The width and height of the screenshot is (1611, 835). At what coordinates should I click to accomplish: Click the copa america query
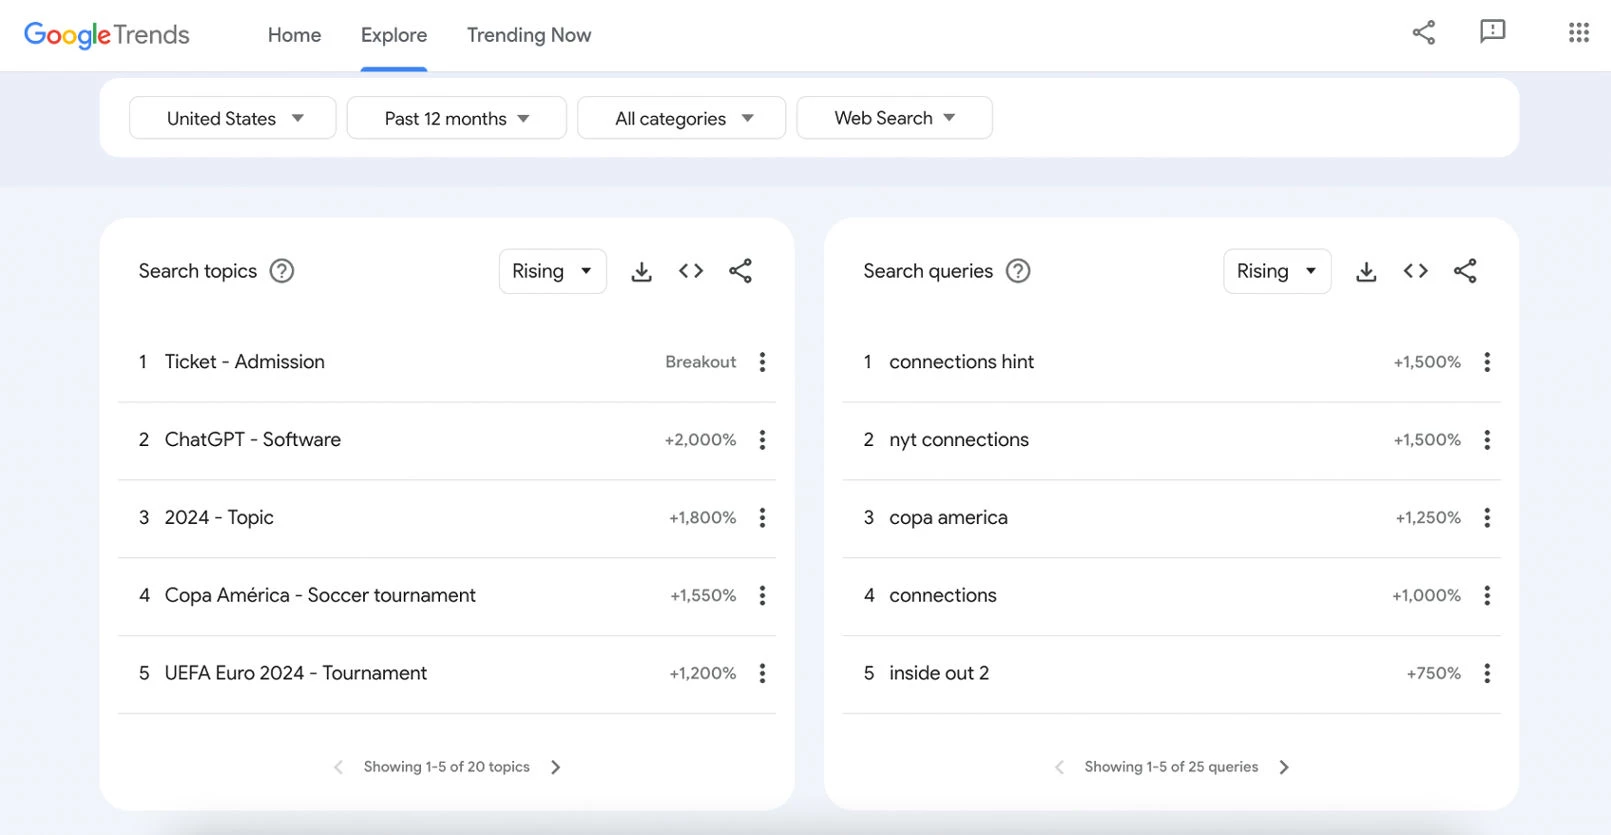click(949, 518)
